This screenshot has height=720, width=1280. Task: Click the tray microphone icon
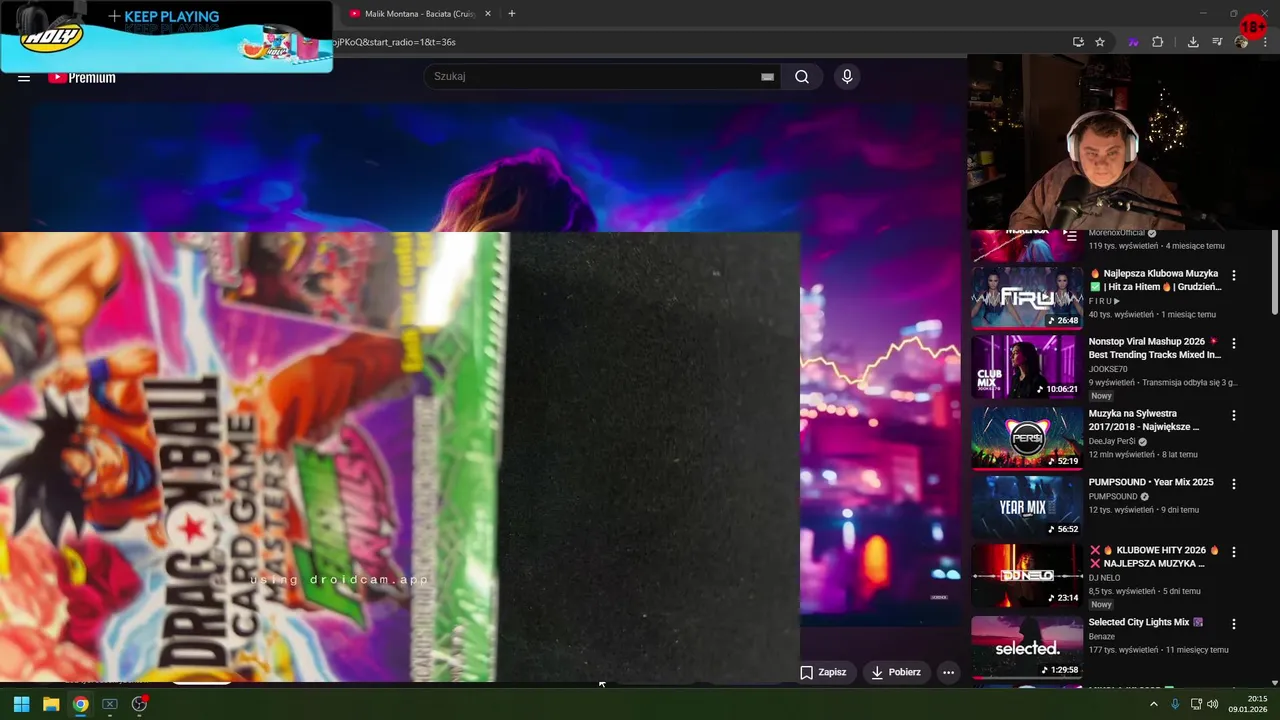tap(1175, 704)
